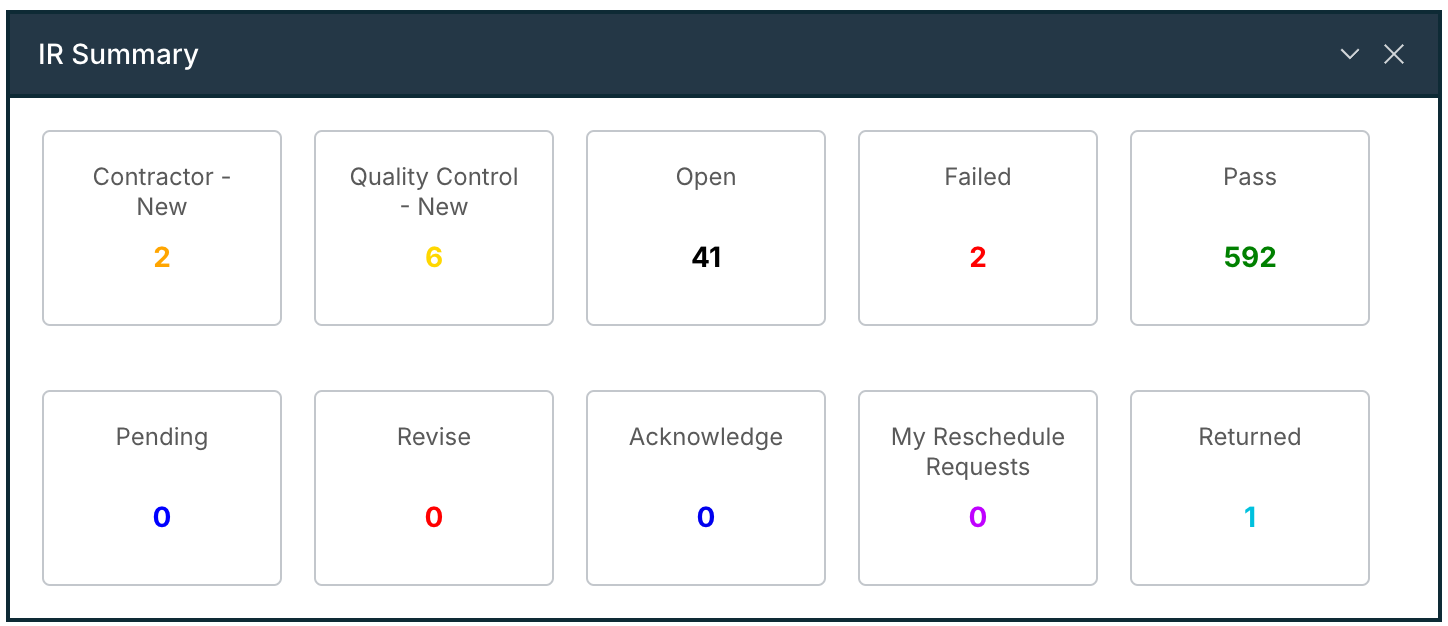Click the IR Summary title text

point(118,55)
